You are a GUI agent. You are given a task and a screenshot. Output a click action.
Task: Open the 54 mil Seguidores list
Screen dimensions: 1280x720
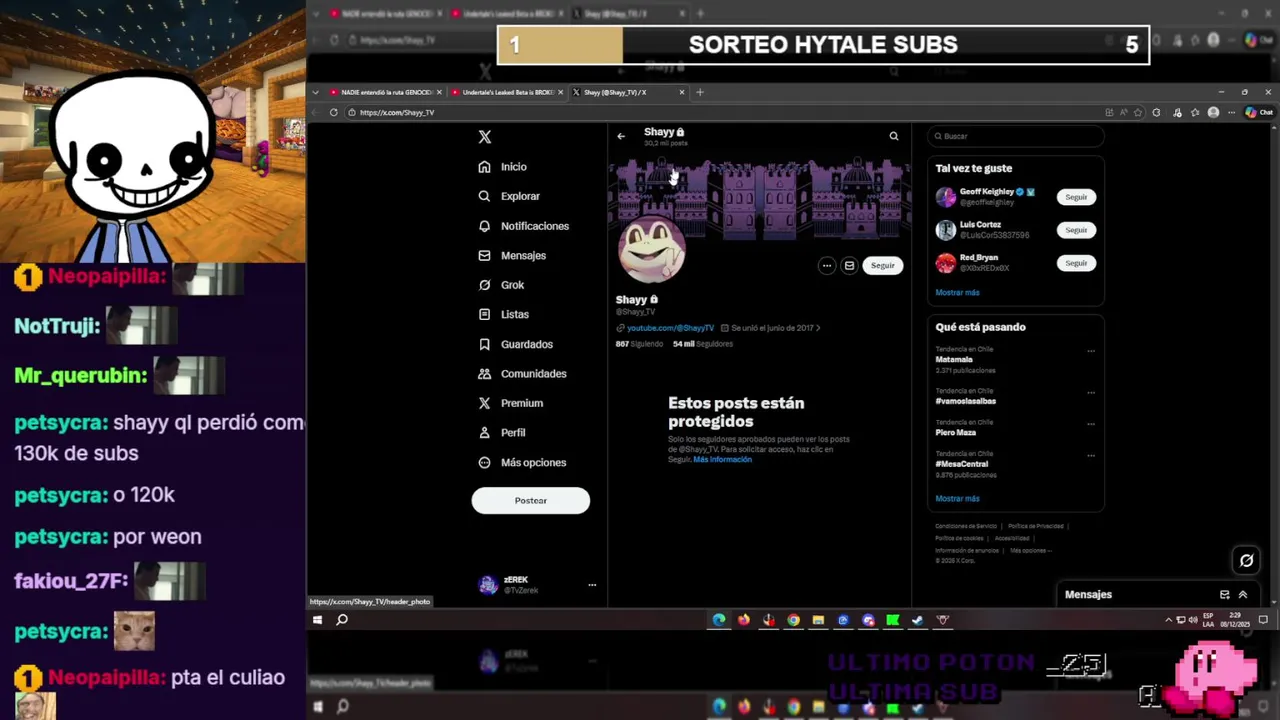point(703,344)
